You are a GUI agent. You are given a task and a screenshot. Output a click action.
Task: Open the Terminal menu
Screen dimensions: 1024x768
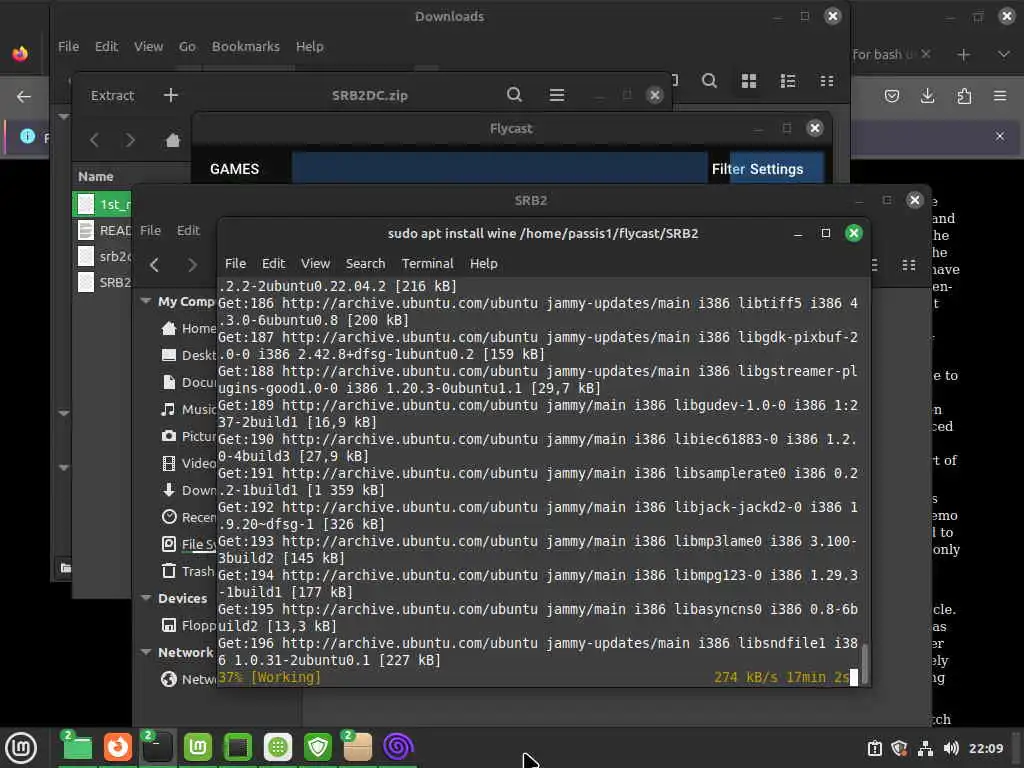click(427, 263)
